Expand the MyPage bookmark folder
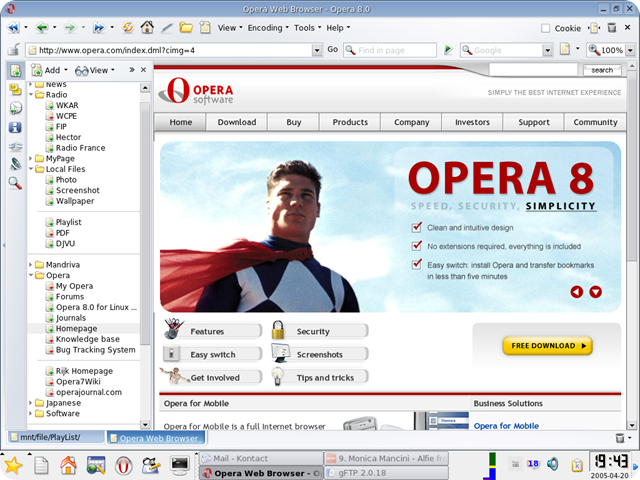The image size is (640, 480). pyautogui.click(x=31, y=158)
